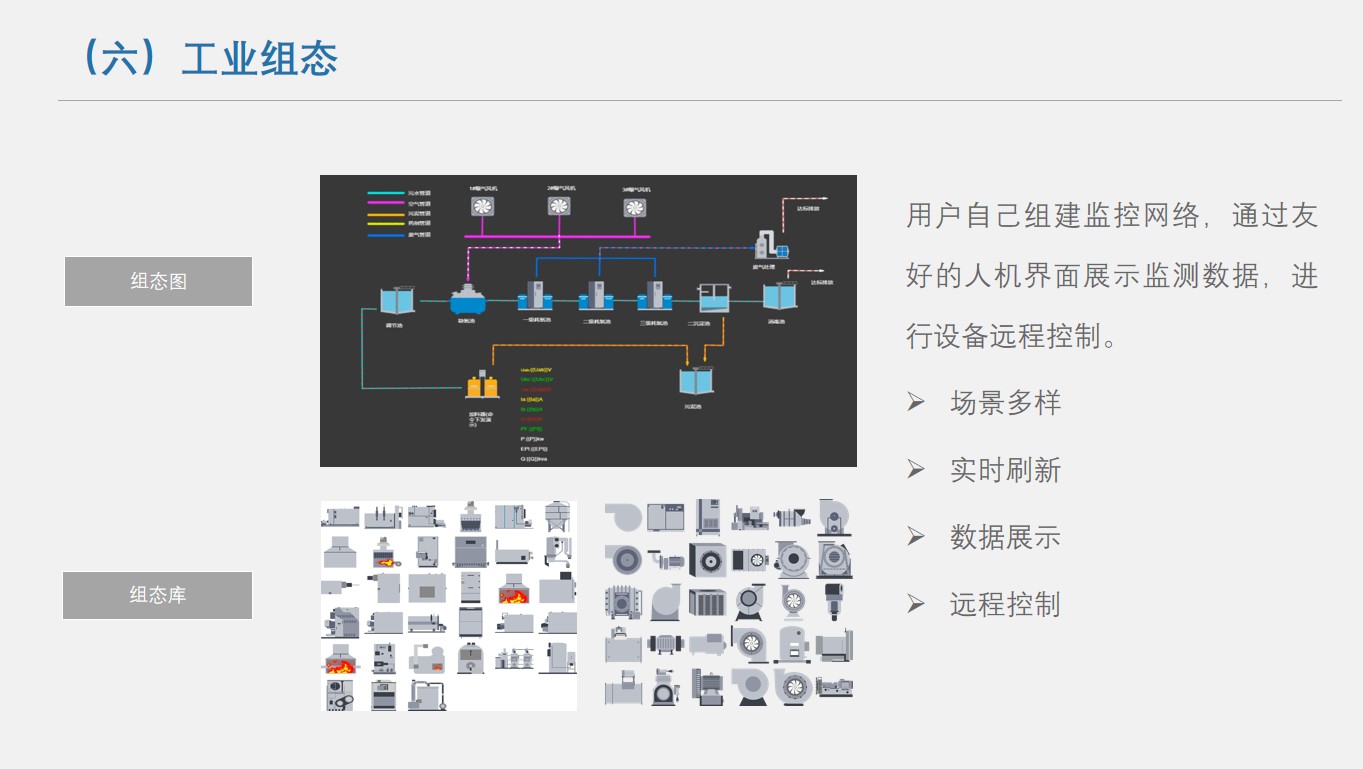Click the 消毒池 disinfection tank icon
Image resolution: width=1363 pixels, height=769 pixels.
point(778,298)
